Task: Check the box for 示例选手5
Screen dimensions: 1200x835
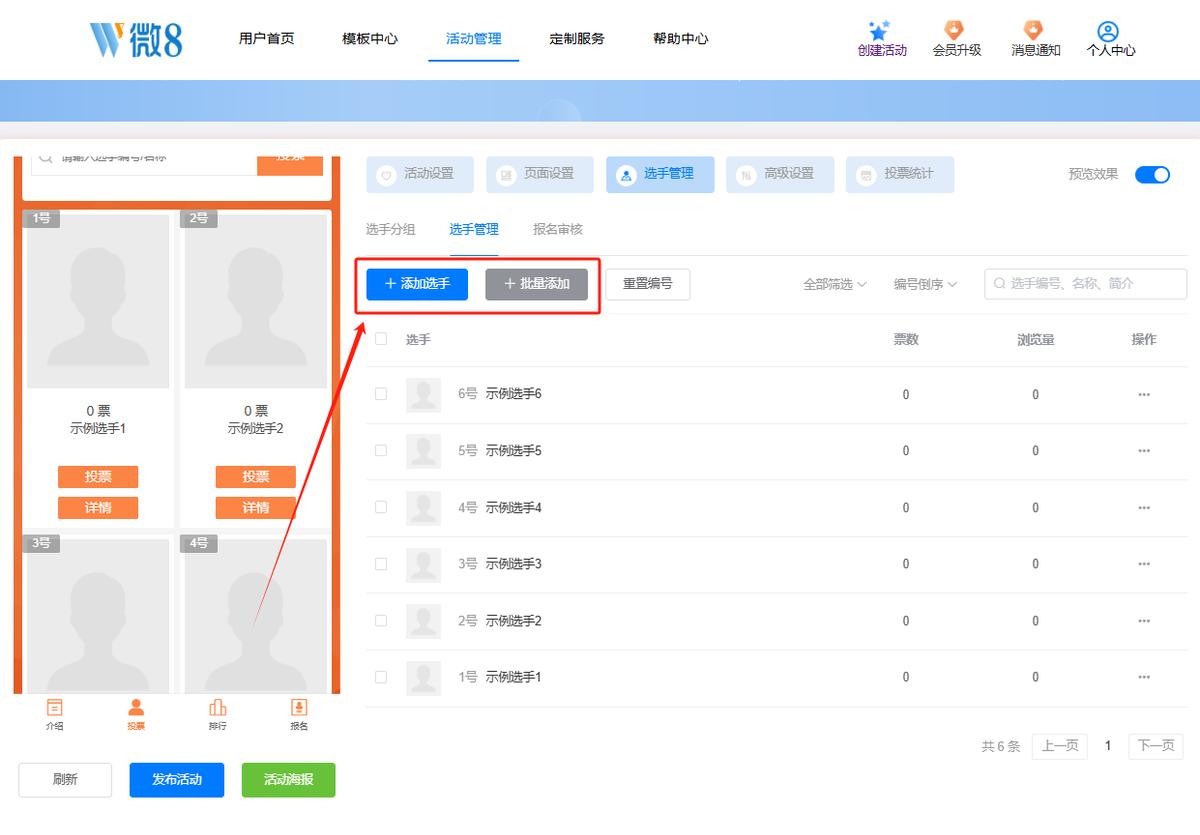Action: pyautogui.click(x=381, y=451)
